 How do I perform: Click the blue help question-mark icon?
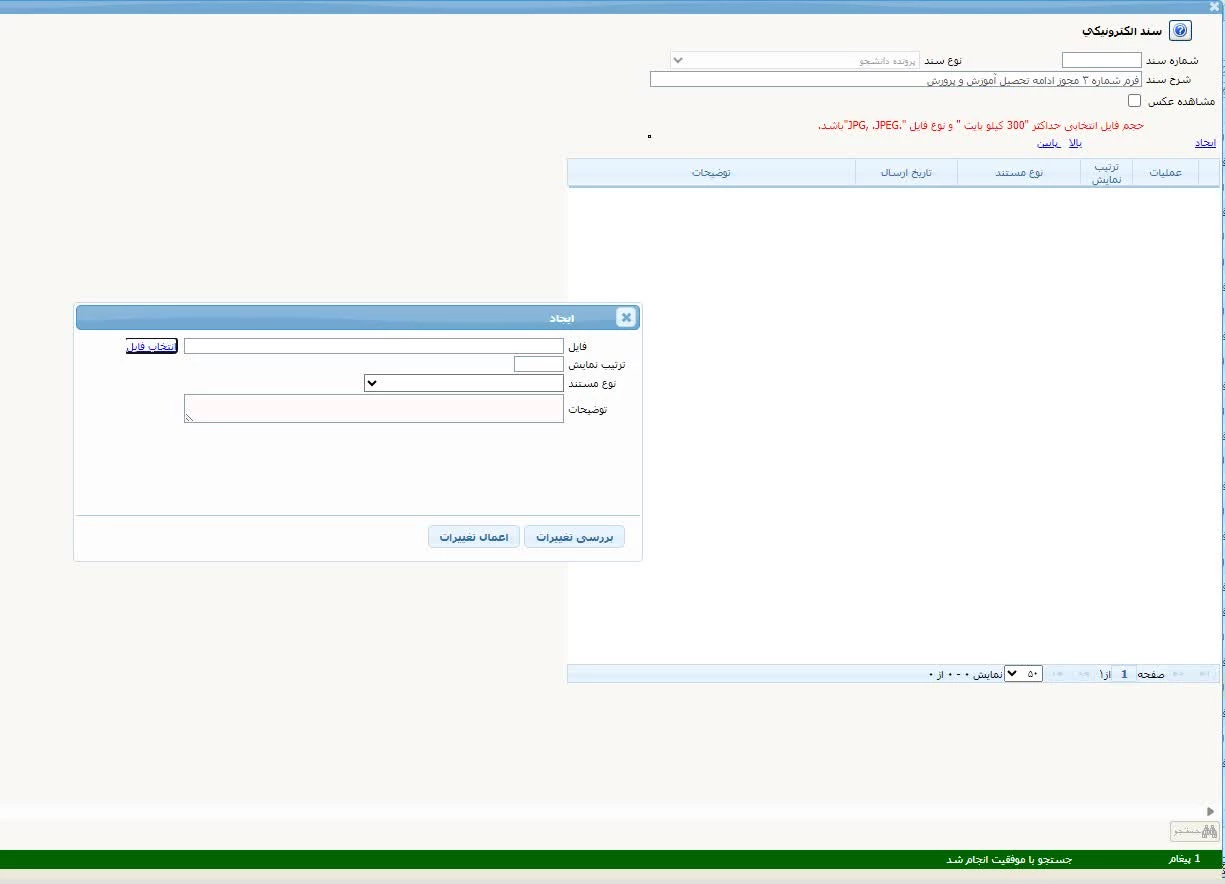coord(1180,31)
